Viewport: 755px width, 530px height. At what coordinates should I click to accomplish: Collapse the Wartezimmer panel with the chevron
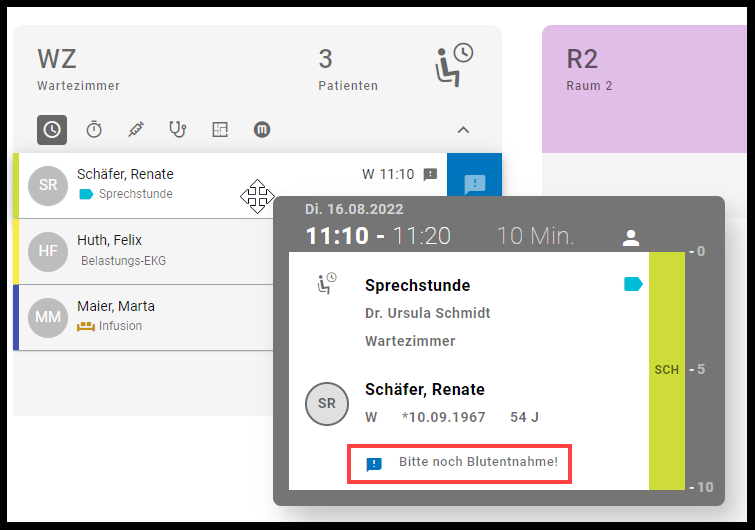point(463,130)
